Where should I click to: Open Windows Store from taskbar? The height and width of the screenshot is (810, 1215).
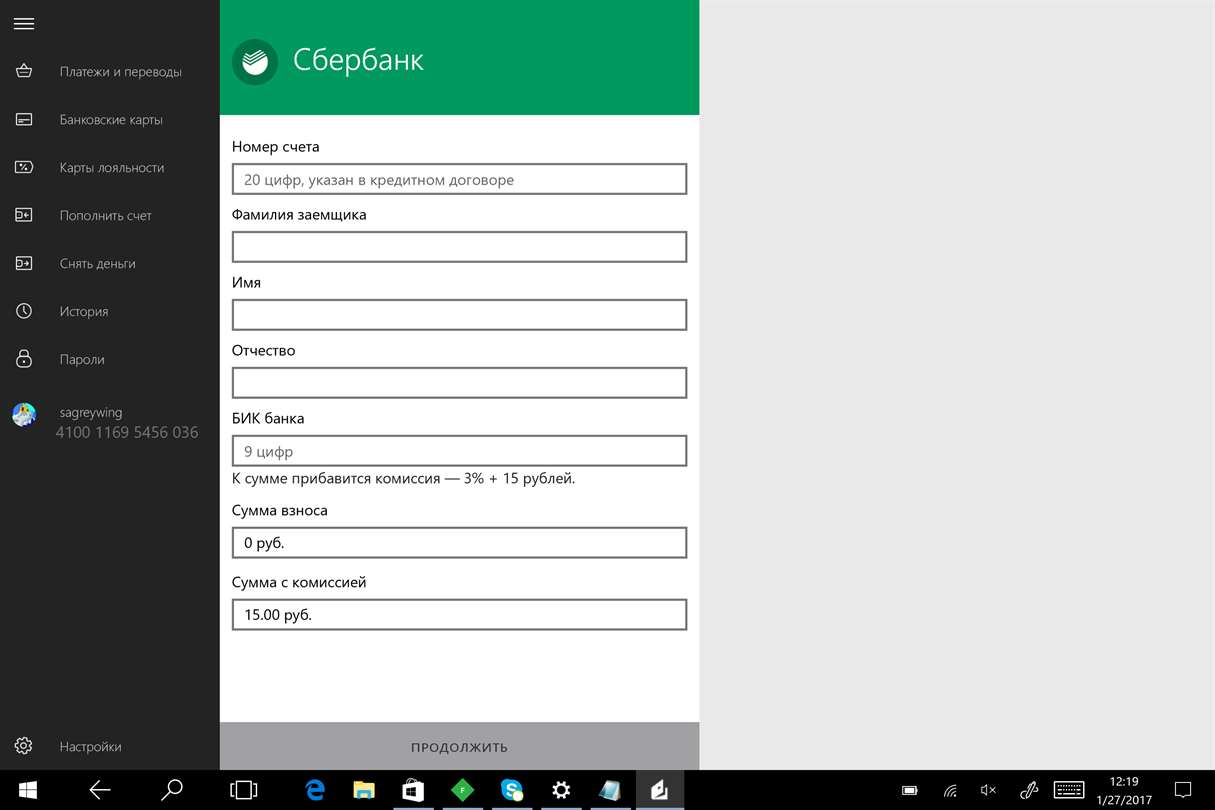coord(413,791)
